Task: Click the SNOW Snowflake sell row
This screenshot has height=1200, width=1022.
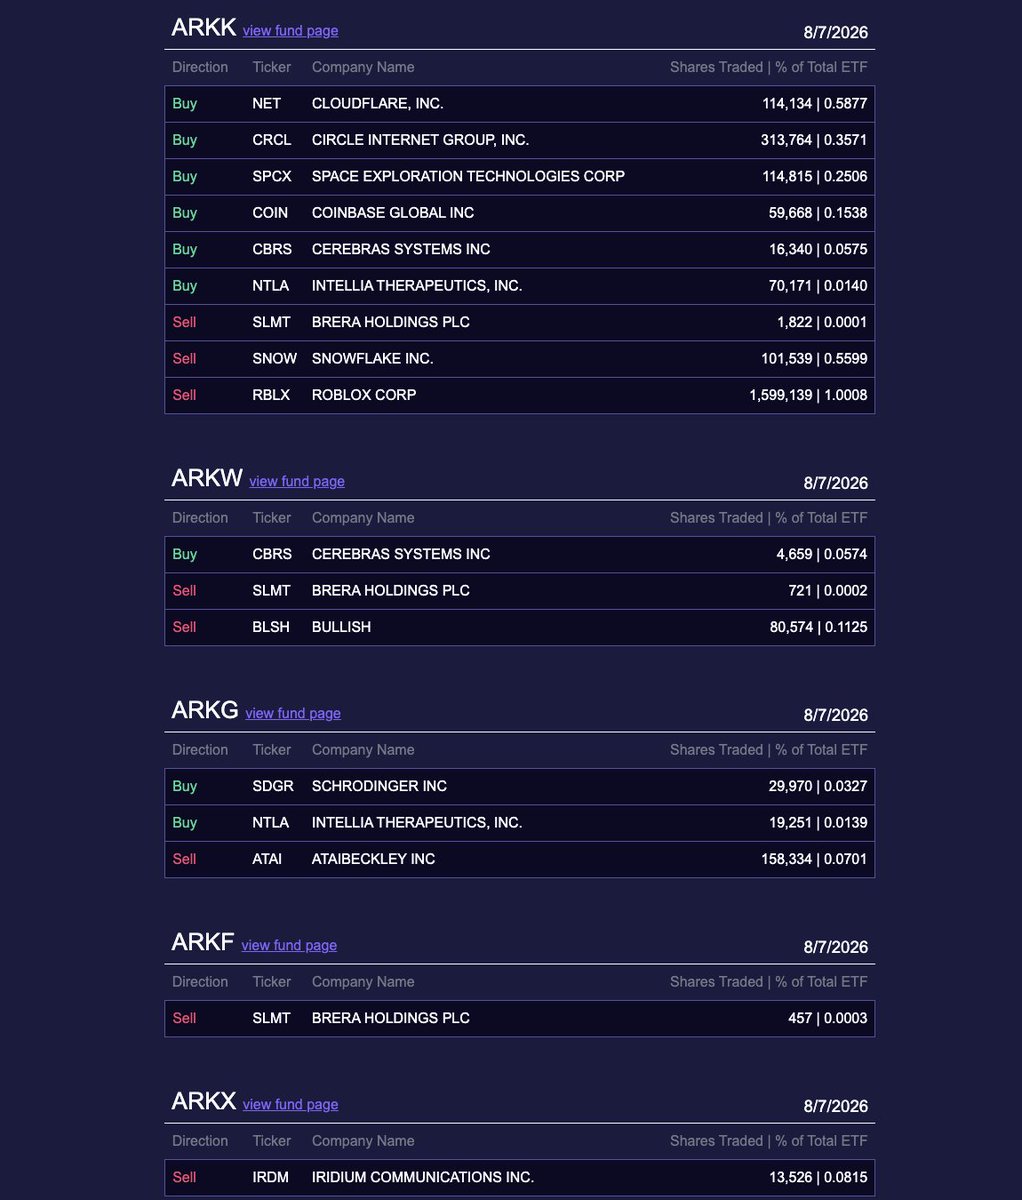Action: (x=520, y=359)
